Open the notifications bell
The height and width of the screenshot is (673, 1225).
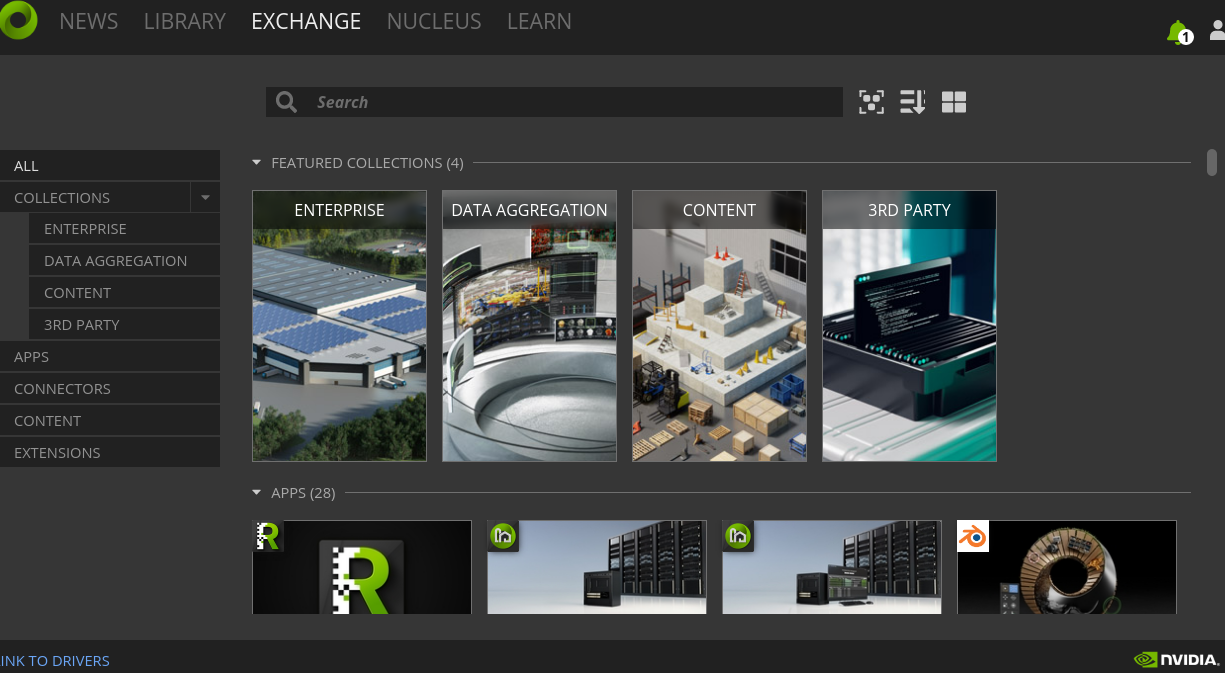click(1179, 33)
